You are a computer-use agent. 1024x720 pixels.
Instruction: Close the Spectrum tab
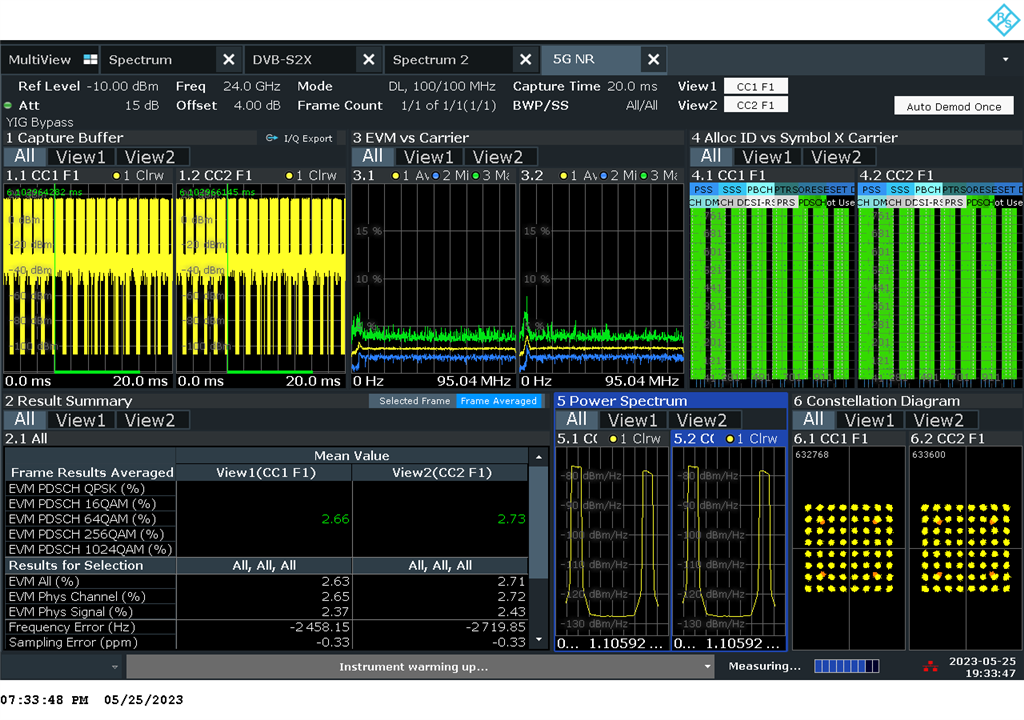pyautogui.click(x=229, y=59)
